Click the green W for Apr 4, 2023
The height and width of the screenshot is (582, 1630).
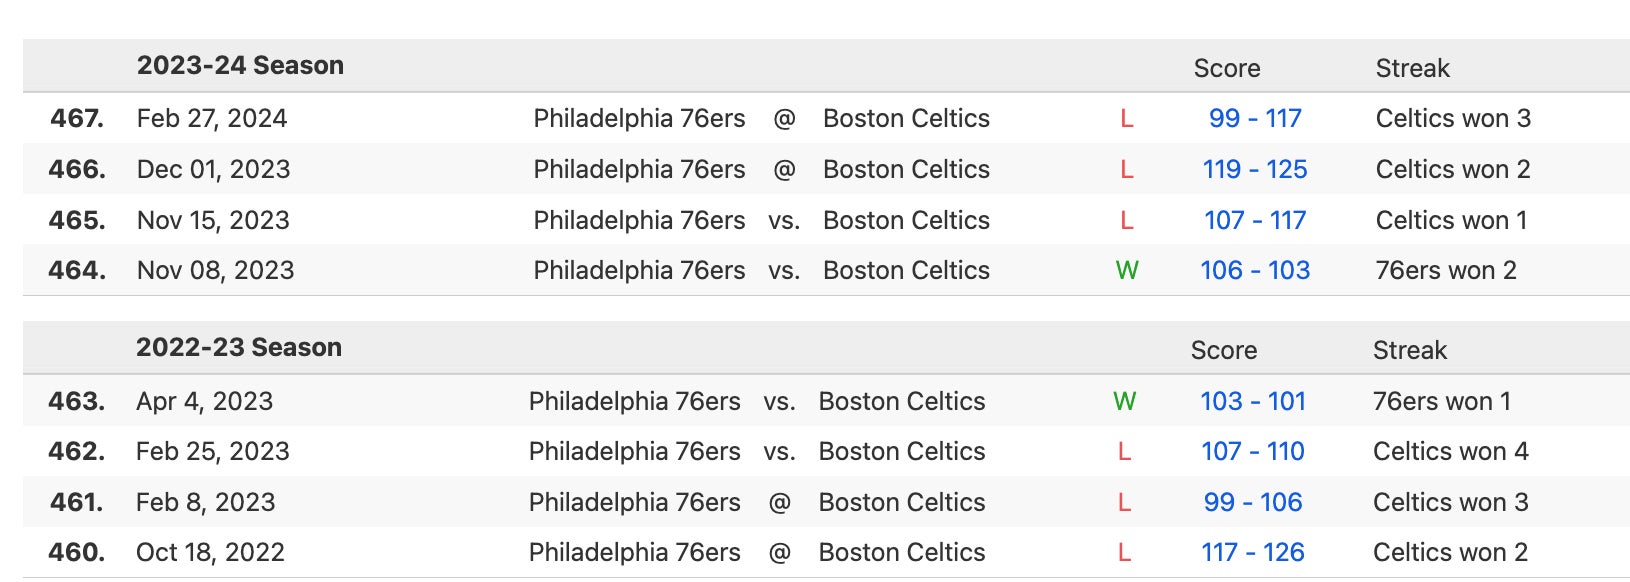(1124, 402)
